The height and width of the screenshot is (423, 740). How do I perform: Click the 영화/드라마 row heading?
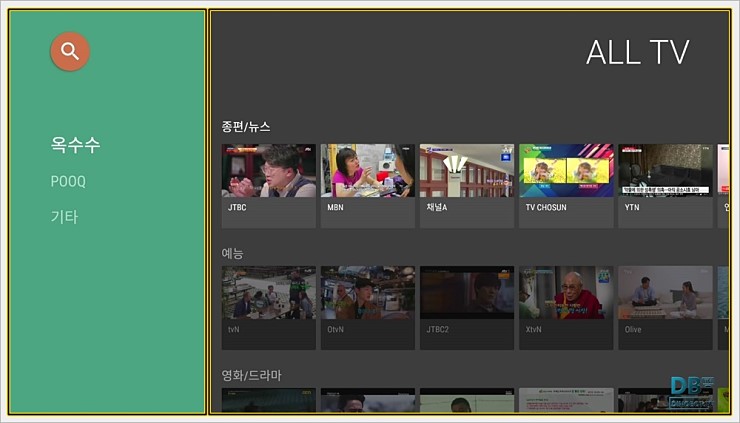[x=252, y=376]
